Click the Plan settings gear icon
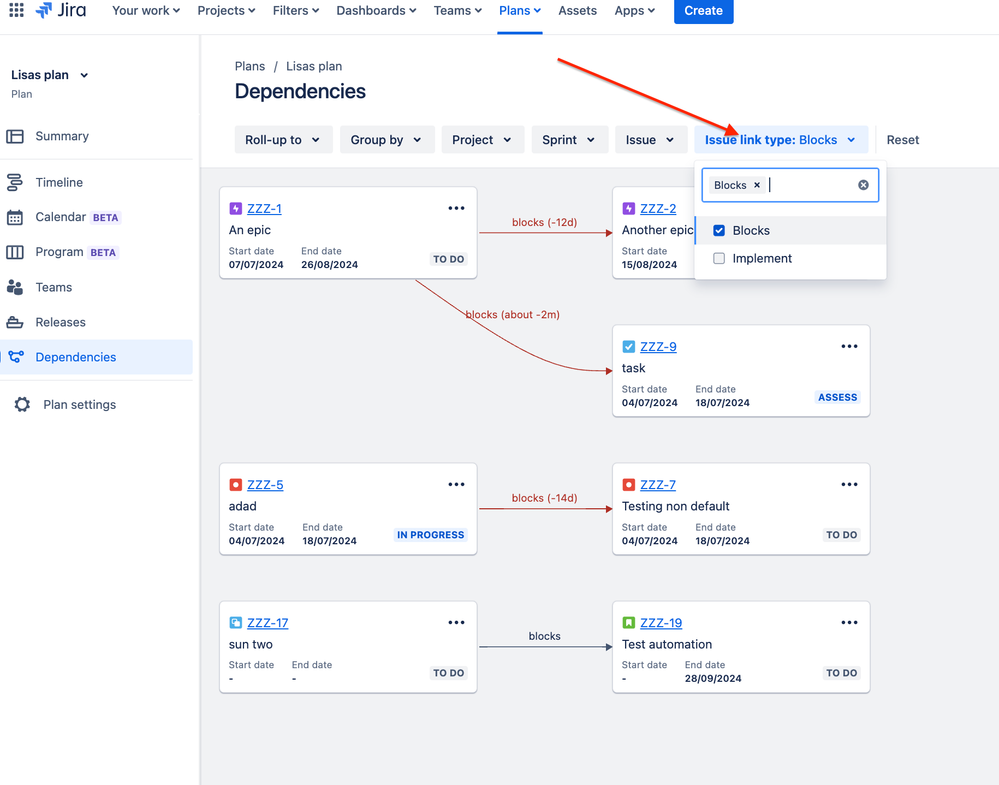Screen dimensions: 999x785 point(22,405)
